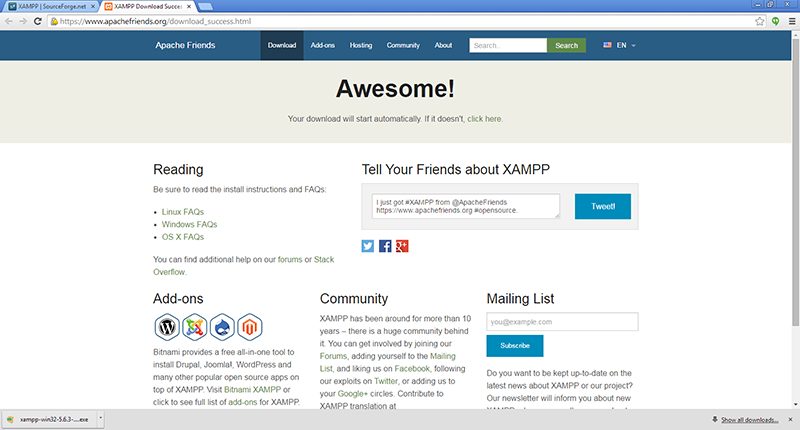Go to the Hosting nav item
The image size is (800, 430).
click(x=361, y=45)
